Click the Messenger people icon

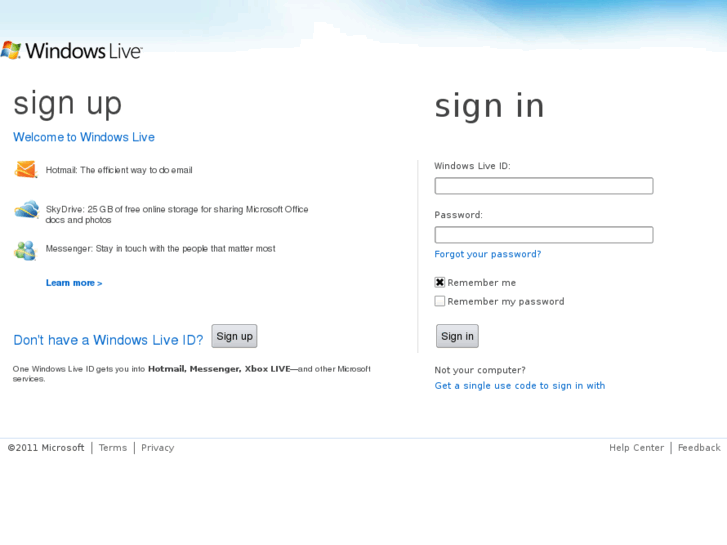25,250
